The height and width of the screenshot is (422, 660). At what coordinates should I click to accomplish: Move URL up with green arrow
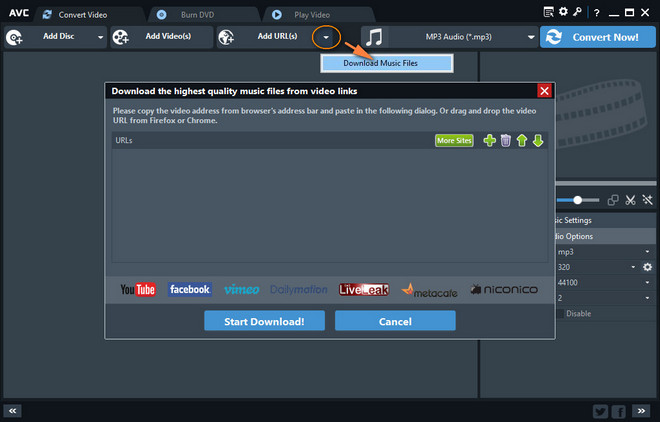click(522, 141)
